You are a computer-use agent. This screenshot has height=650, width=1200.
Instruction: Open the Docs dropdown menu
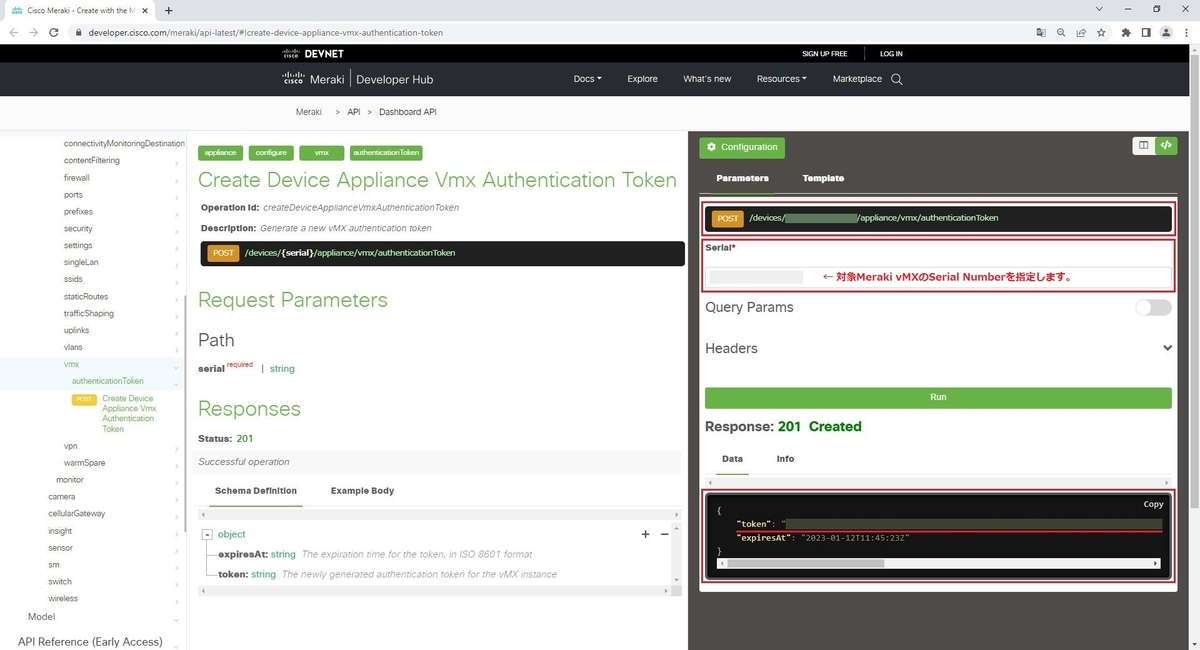pyautogui.click(x=587, y=79)
